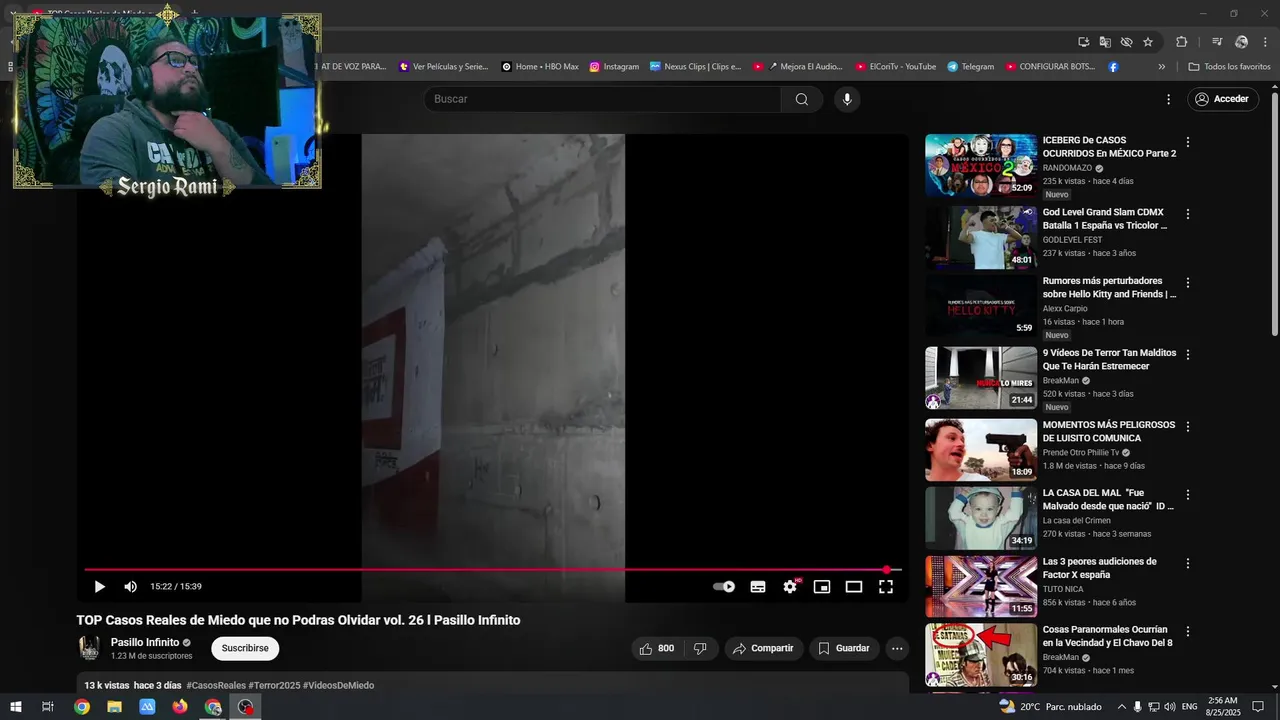Subscribe with the Suscribirse button
Screen dimensions: 1280x720
(245, 648)
